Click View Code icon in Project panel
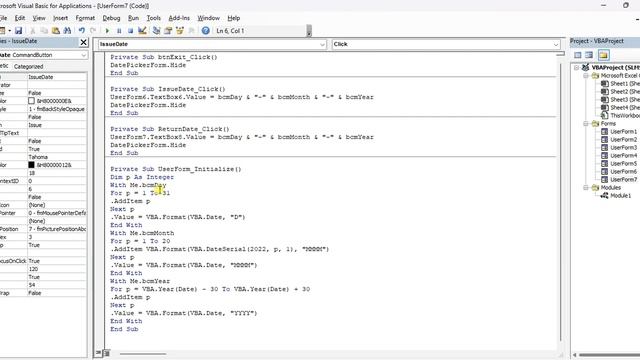 578,55
